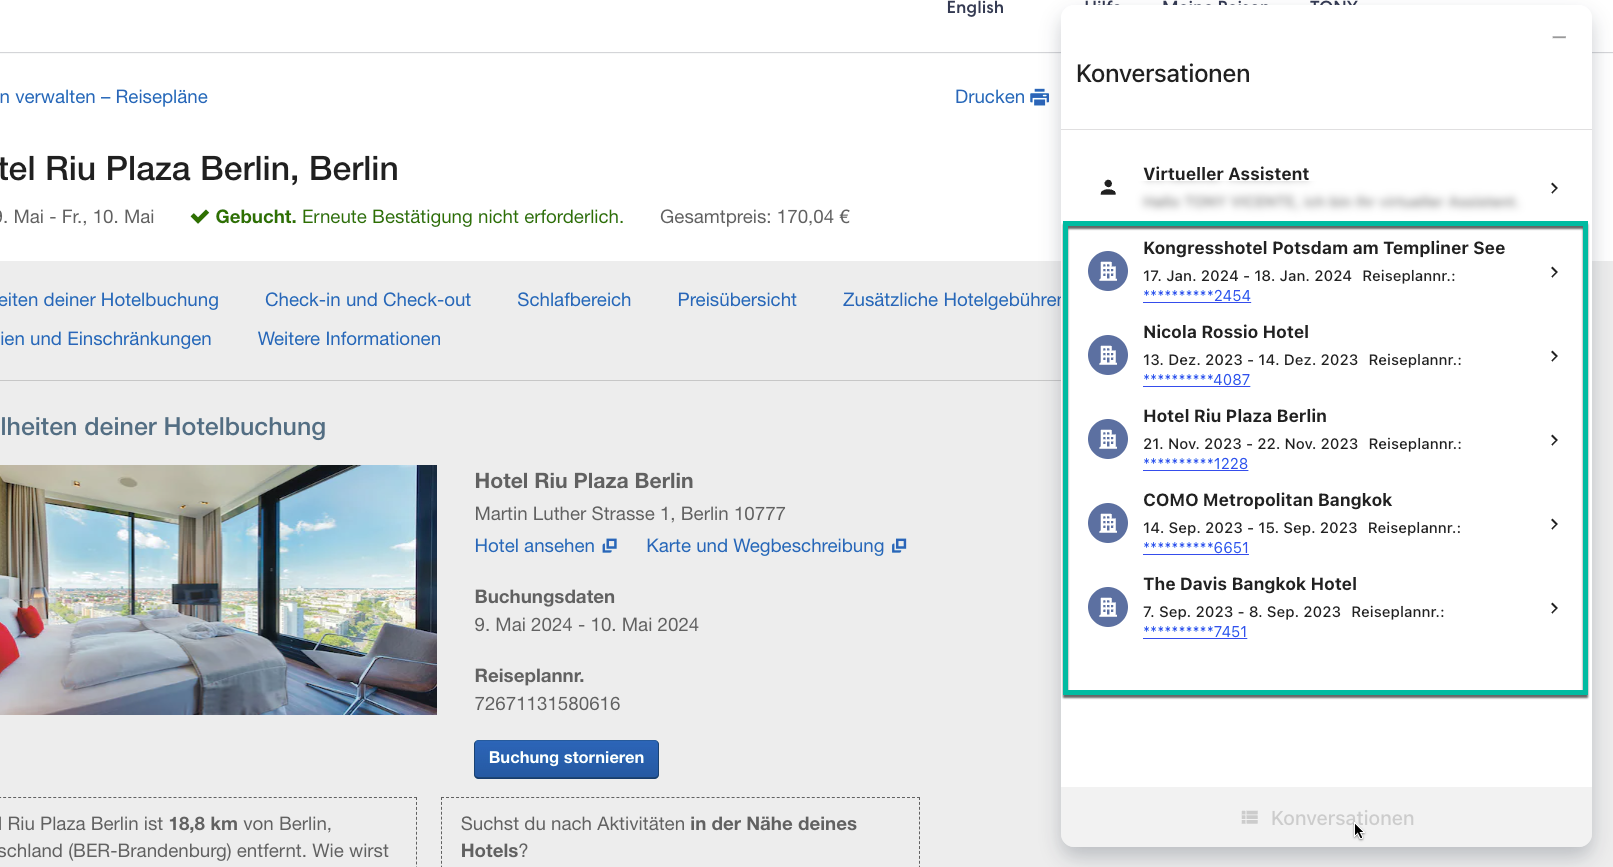
Task: Click the list icon beside bottom Konversationen label
Action: 1250,818
